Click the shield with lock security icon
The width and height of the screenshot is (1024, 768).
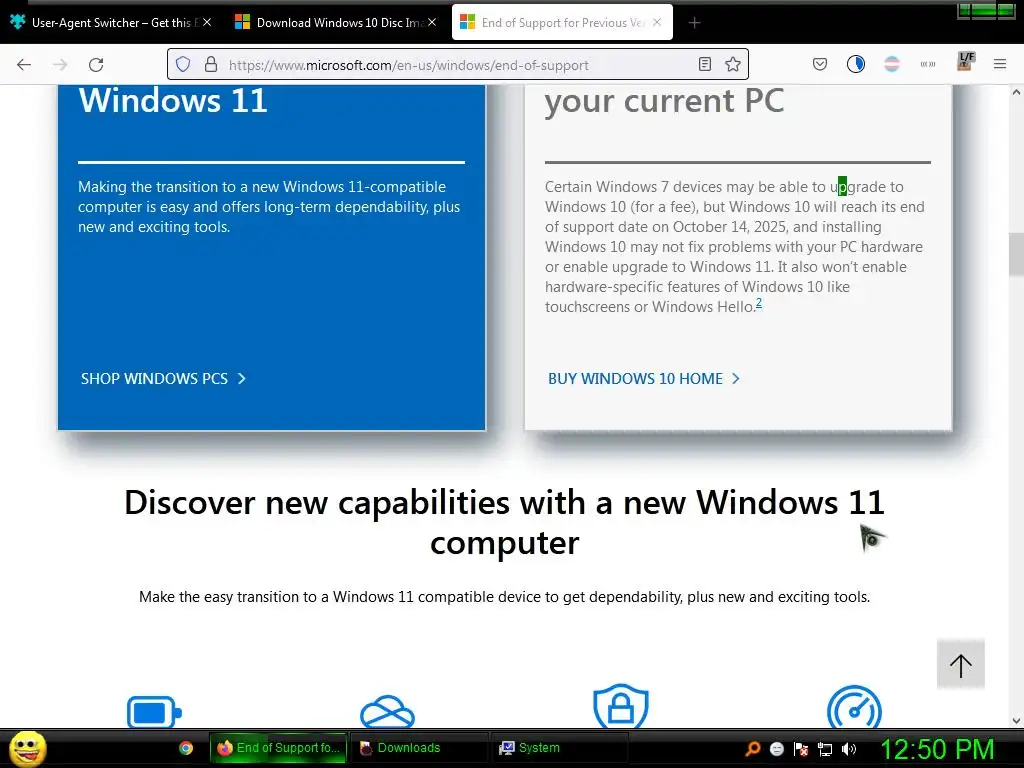[620, 707]
